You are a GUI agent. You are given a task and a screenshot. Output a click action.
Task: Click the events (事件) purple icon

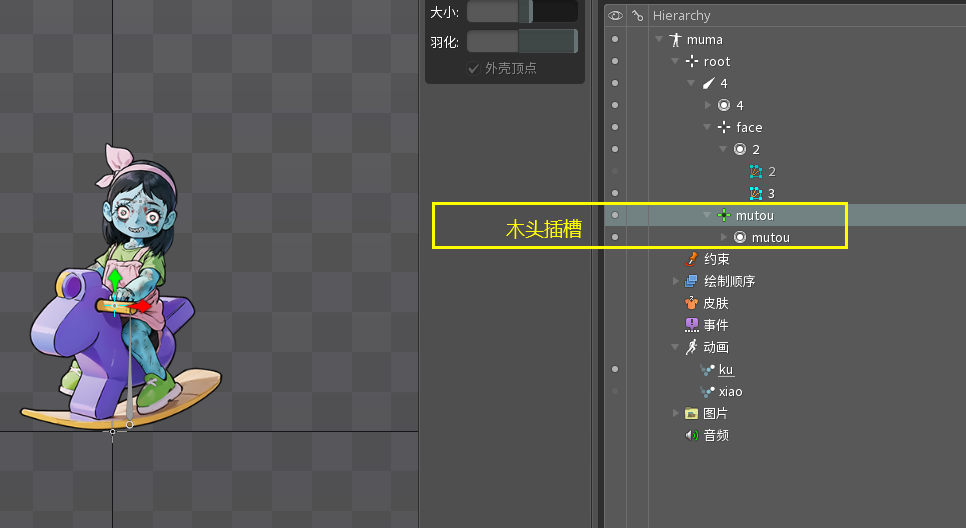[691, 325]
